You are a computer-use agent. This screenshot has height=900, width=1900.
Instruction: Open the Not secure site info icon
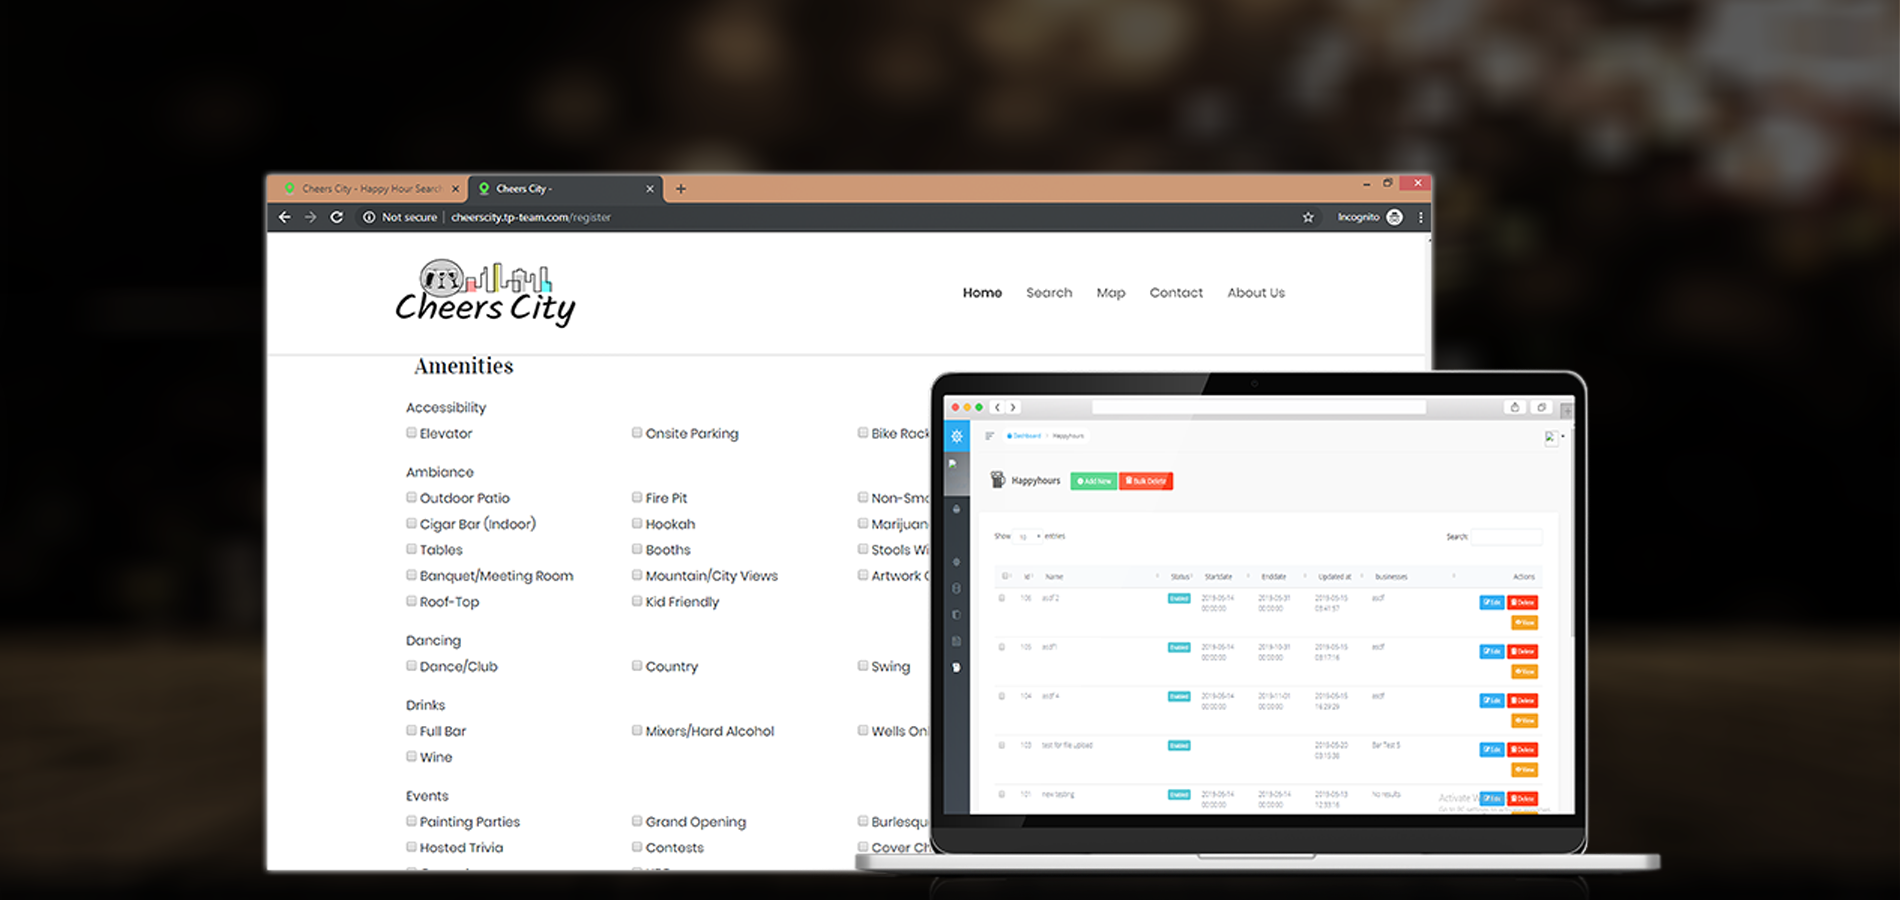click(x=369, y=217)
